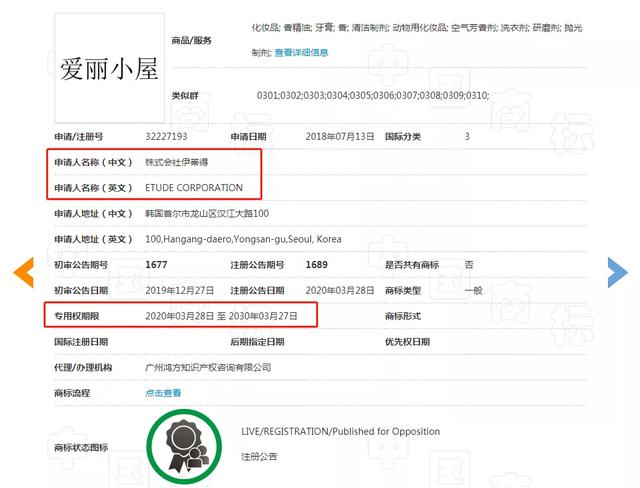The height and width of the screenshot is (488, 640).
Task: Click the green registration status badge icon
Action: (x=184, y=447)
